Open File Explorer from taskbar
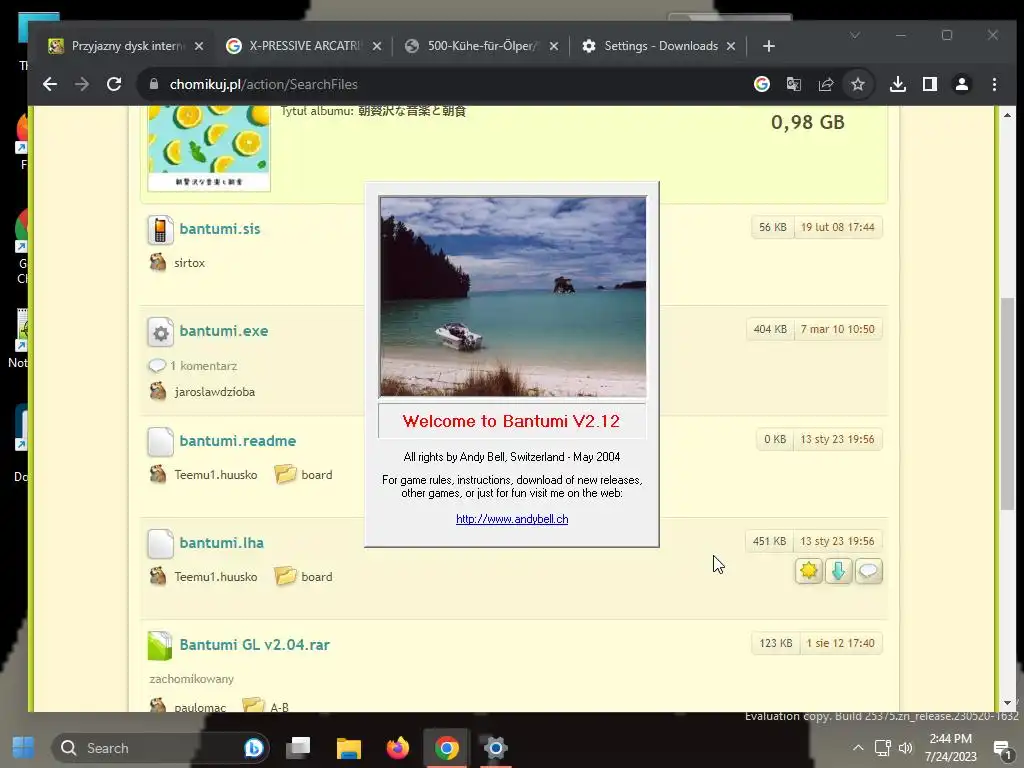This screenshot has height=768, width=1024. (349, 748)
